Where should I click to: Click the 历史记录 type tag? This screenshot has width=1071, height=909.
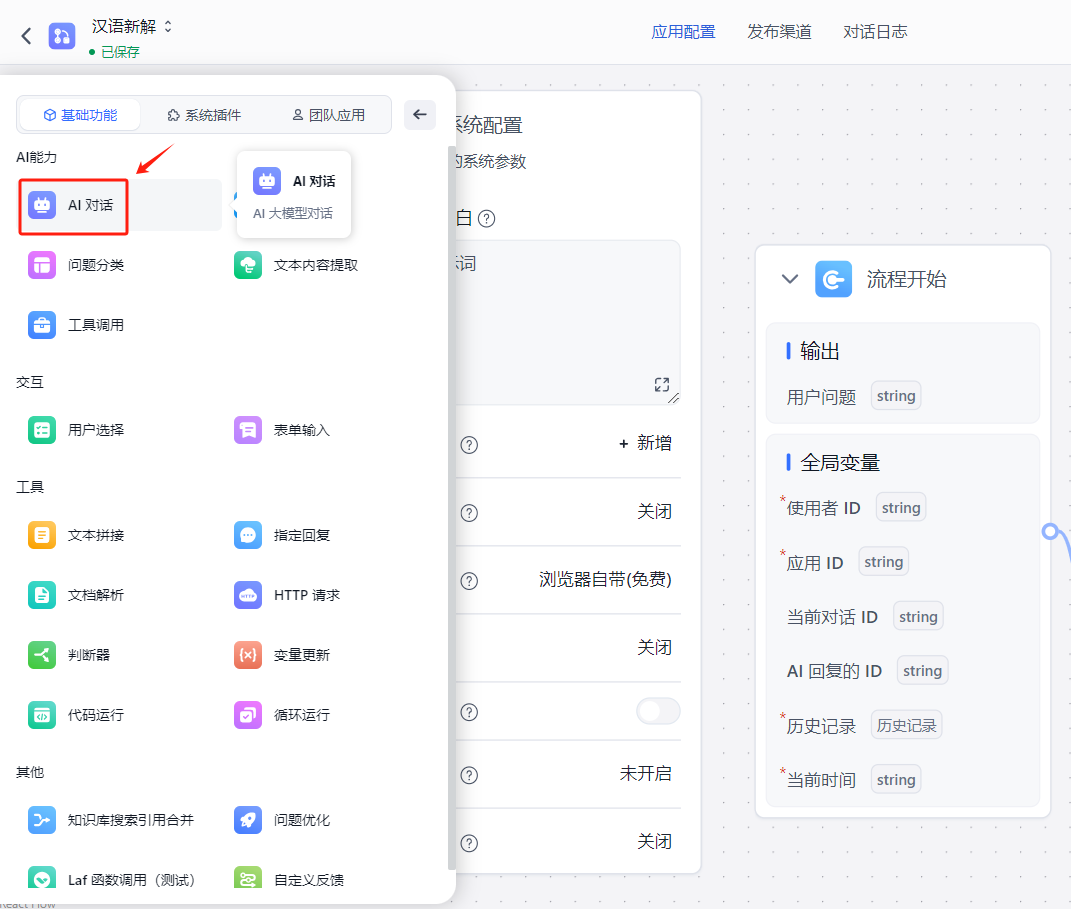point(906,725)
